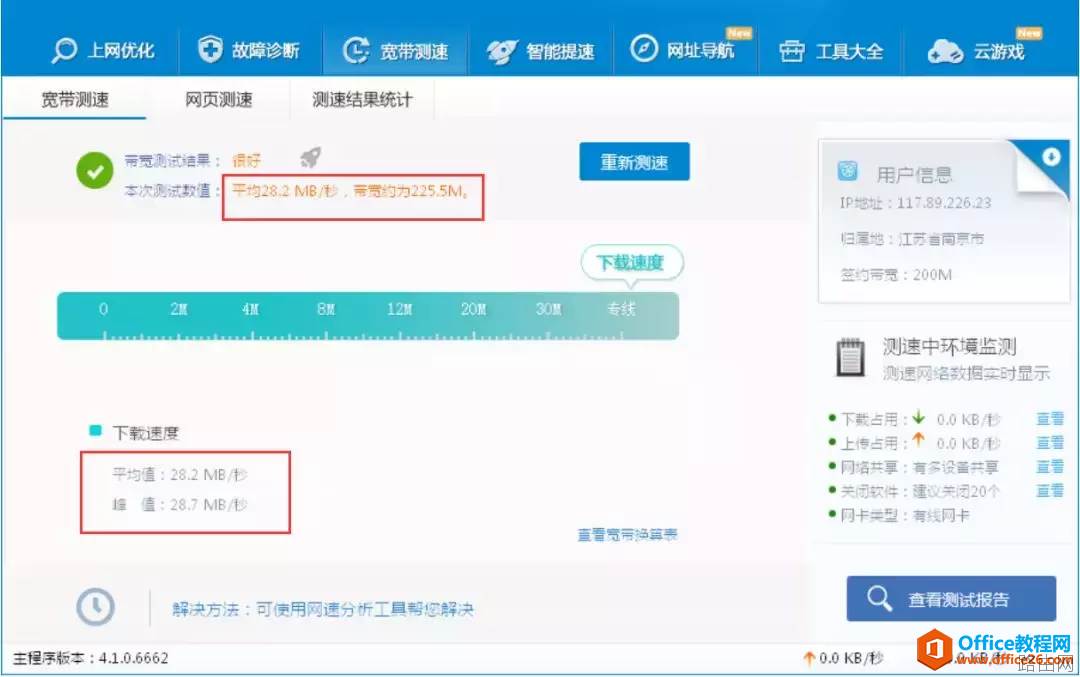Click the 用户信息 heading
This screenshot has width=1080, height=677.
(914, 174)
